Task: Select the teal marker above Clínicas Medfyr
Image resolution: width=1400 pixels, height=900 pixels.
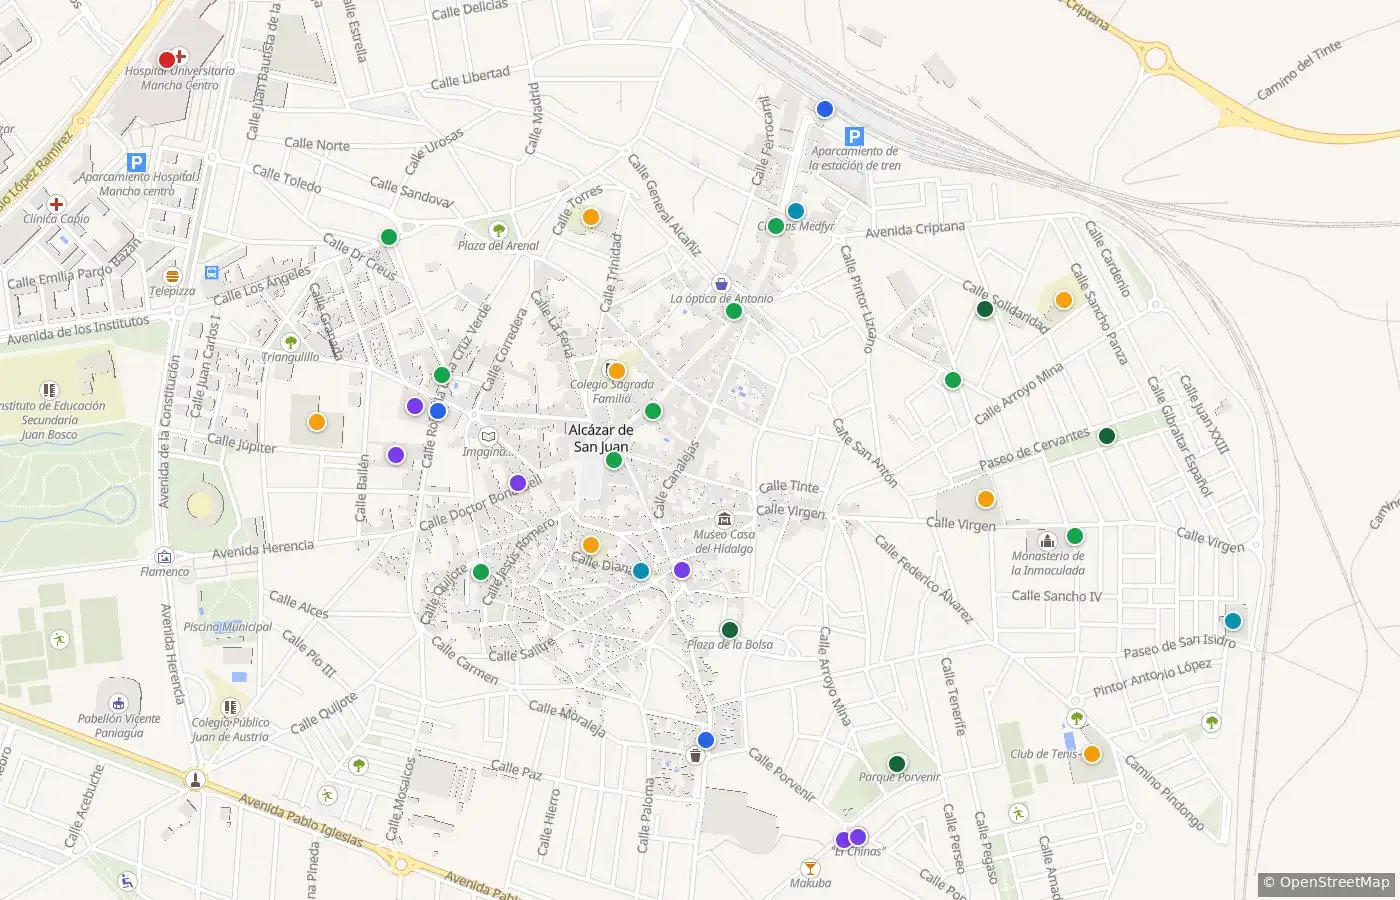Action: click(796, 211)
